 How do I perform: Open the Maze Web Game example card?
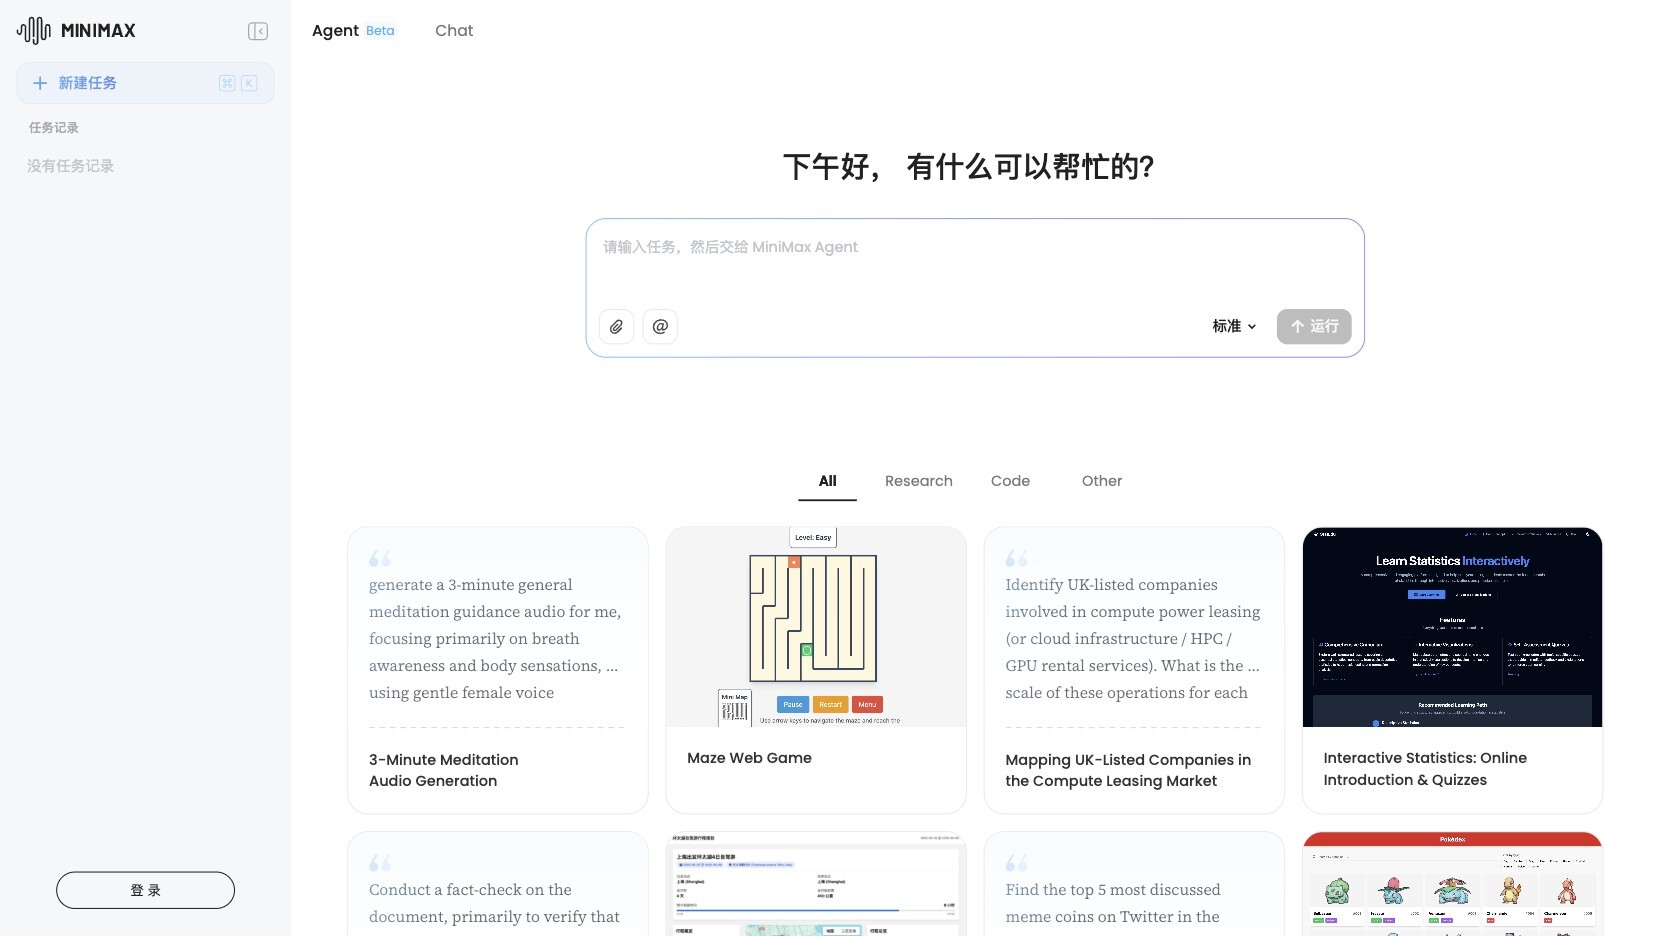click(x=815, y=670)
